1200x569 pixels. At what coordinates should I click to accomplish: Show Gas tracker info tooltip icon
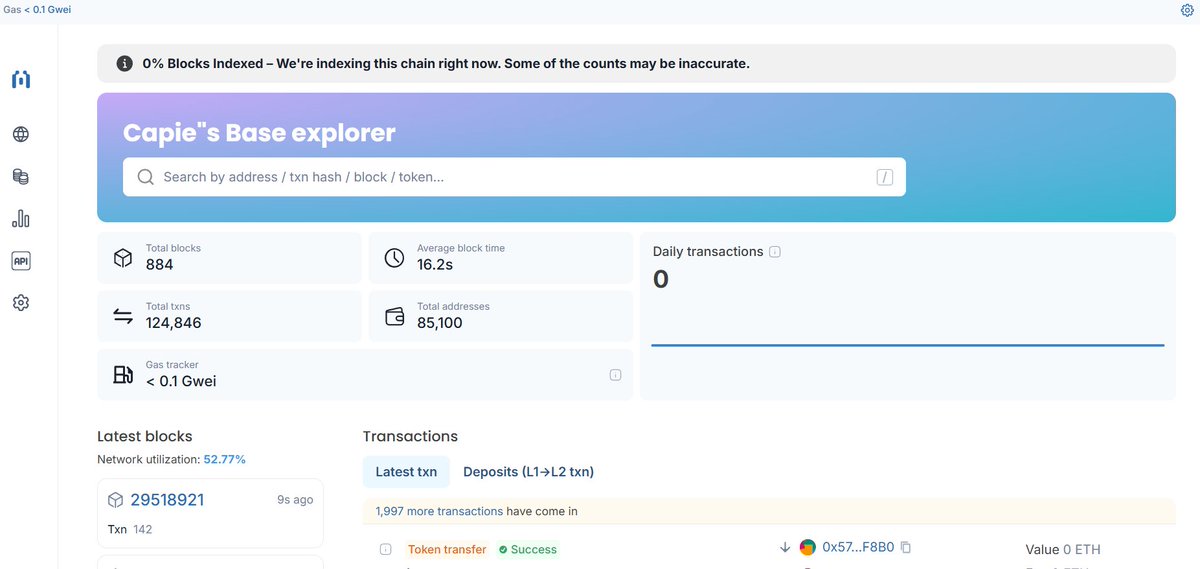615,375
